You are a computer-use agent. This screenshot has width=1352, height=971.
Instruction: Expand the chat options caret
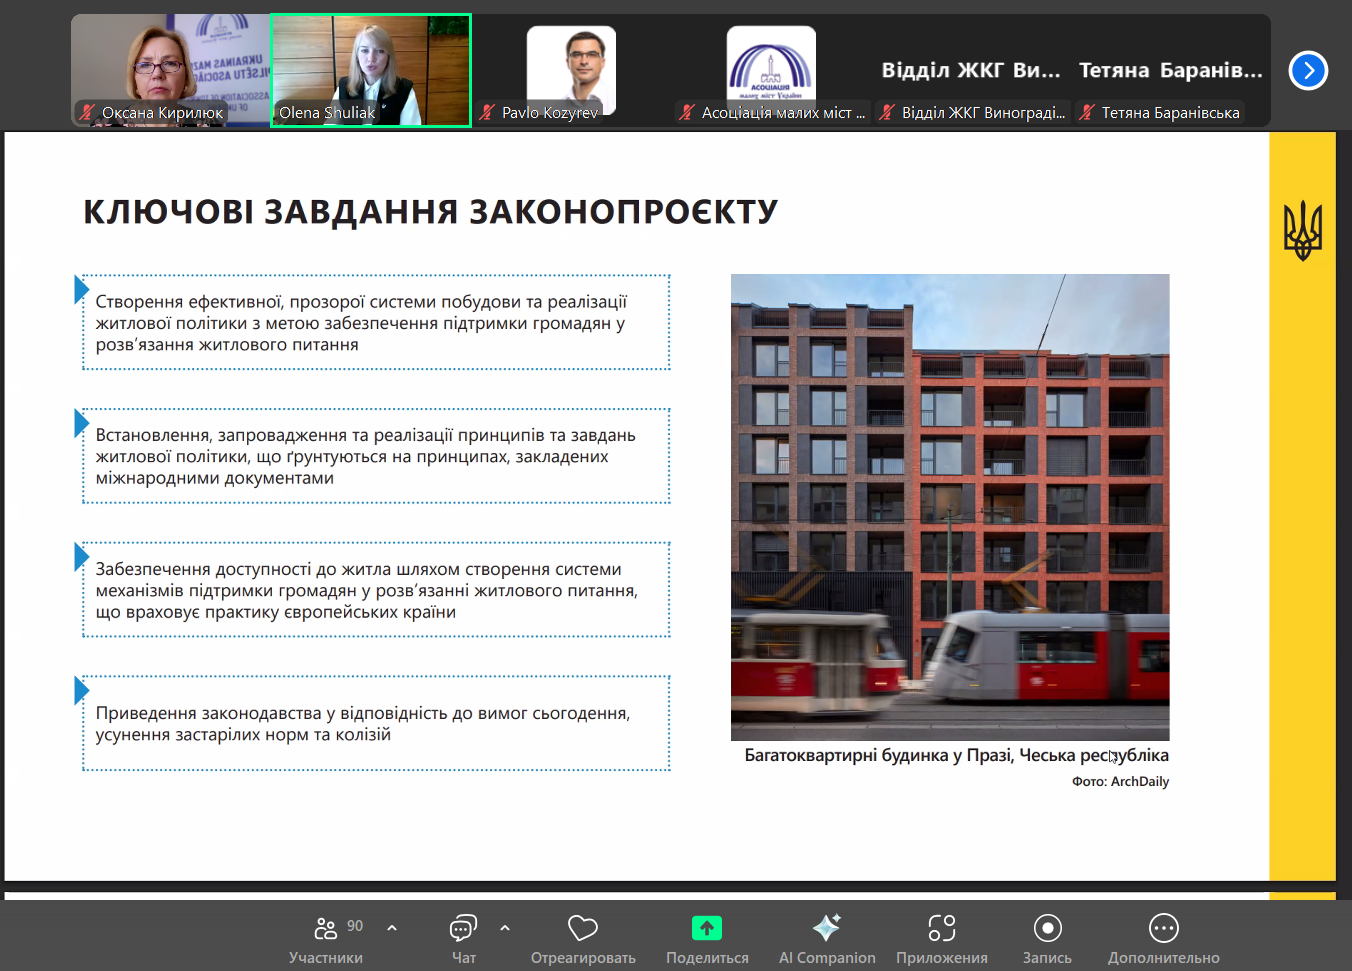[505, 928]
